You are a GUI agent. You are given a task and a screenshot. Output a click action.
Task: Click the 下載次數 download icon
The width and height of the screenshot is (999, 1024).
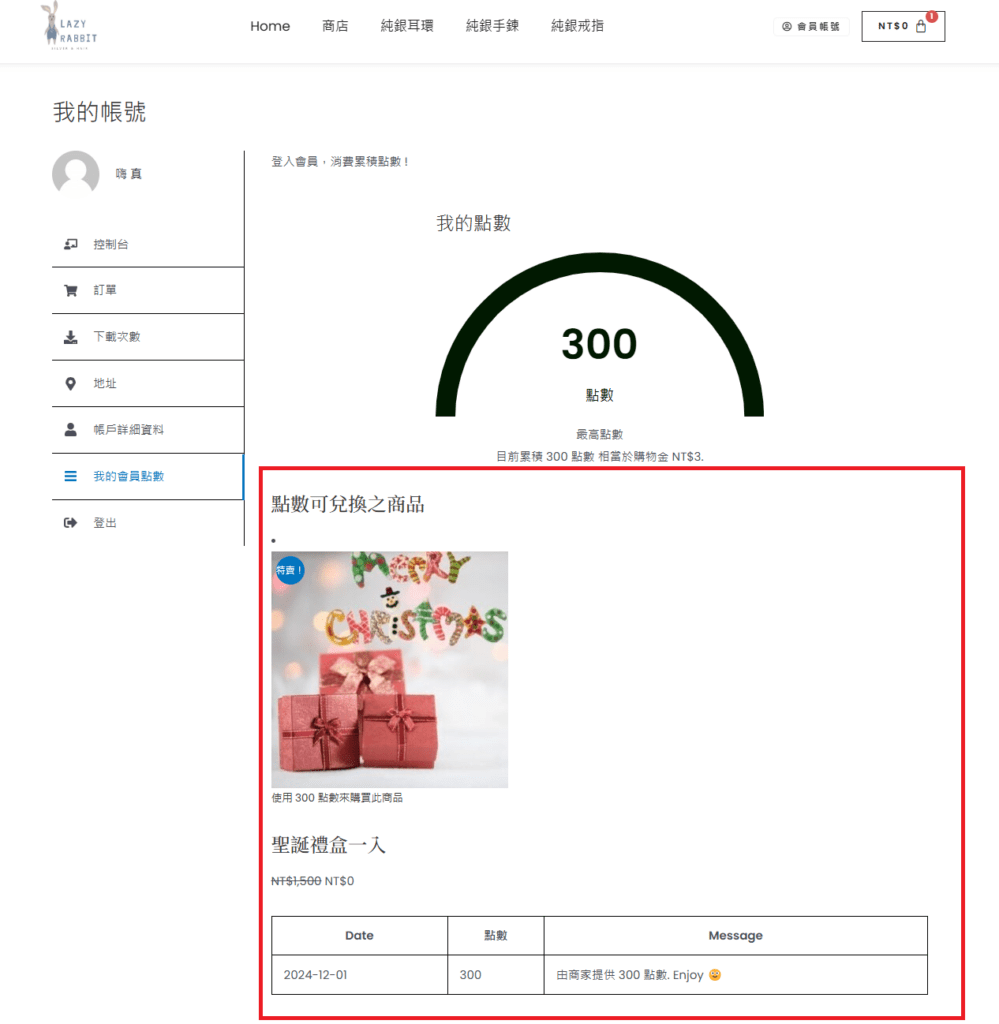70,337
